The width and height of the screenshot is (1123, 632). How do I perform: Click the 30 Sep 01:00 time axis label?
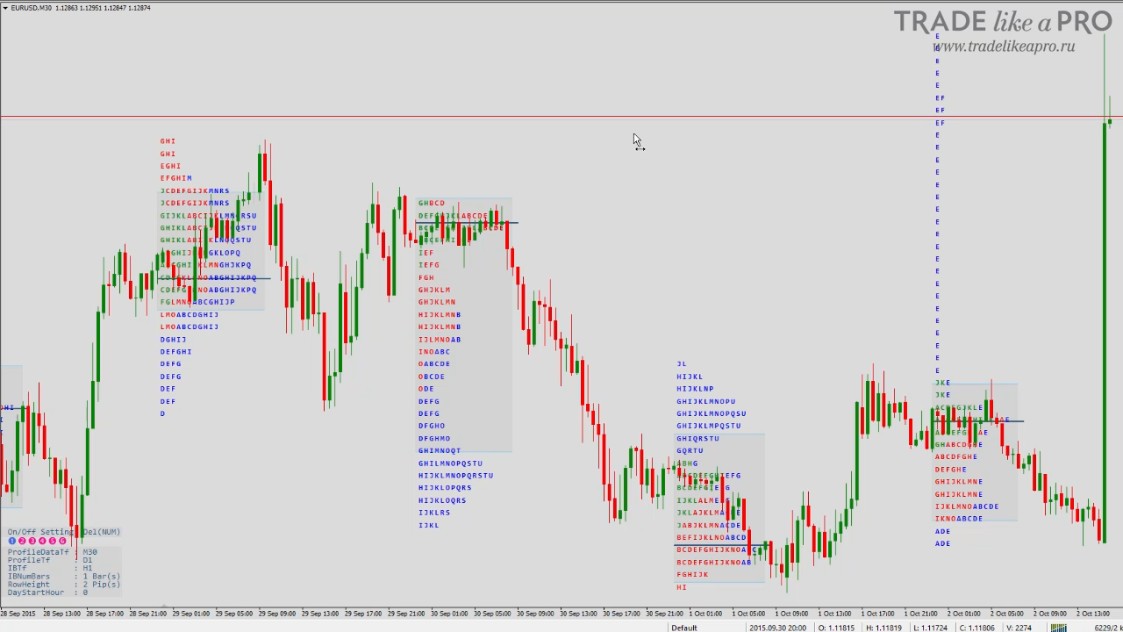click(448, 613)
